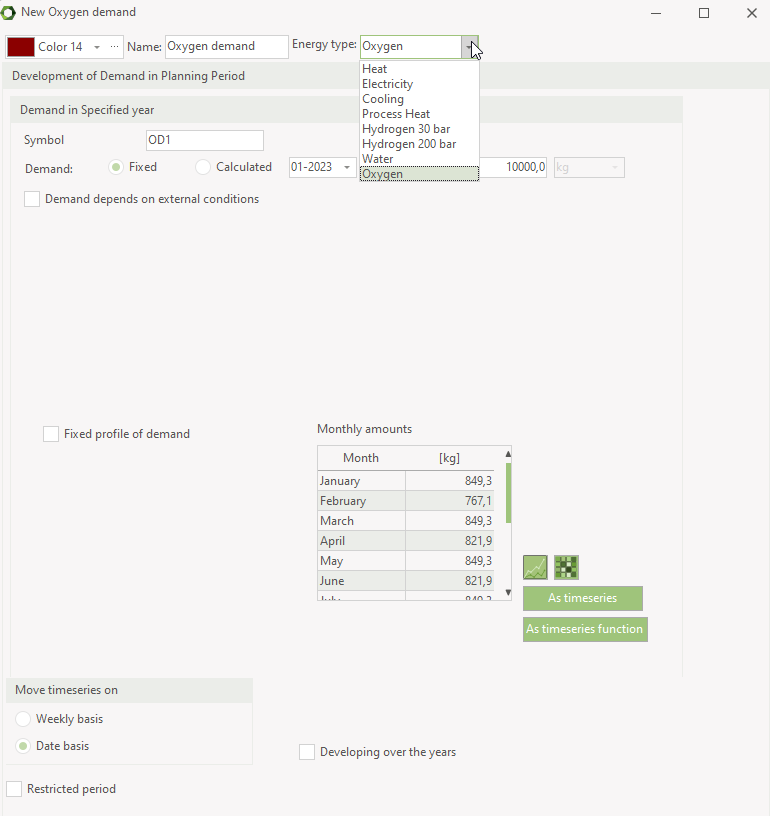Click the app logo in the title bar

tap(9, 13)
